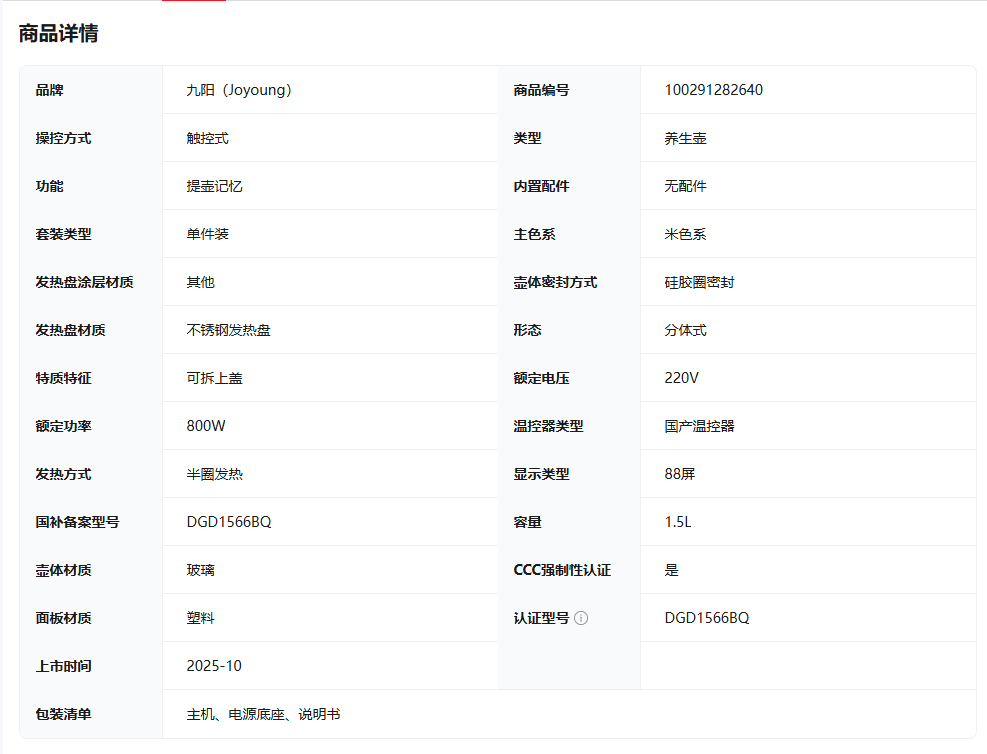
Task: Click the 不锈钢发热盘 heating plate value
Action: click(x=228, y=330)
